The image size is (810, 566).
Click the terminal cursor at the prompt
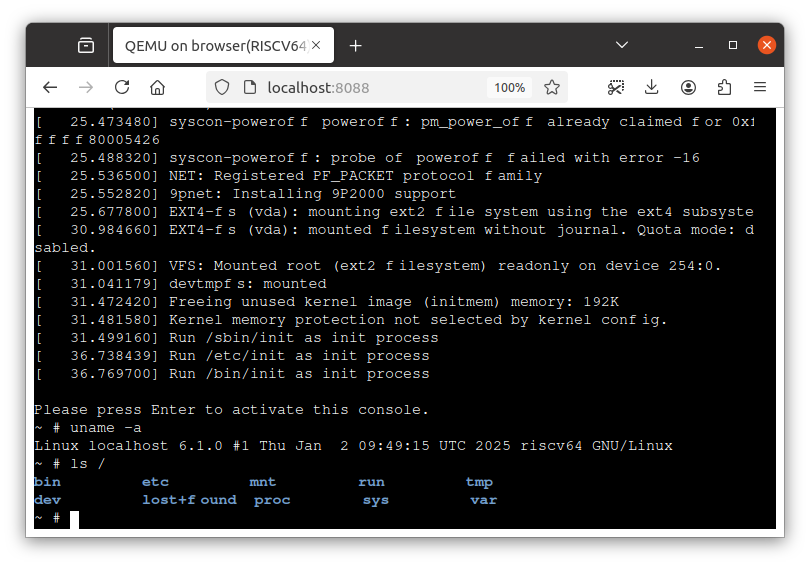click(x=74, y=519)
